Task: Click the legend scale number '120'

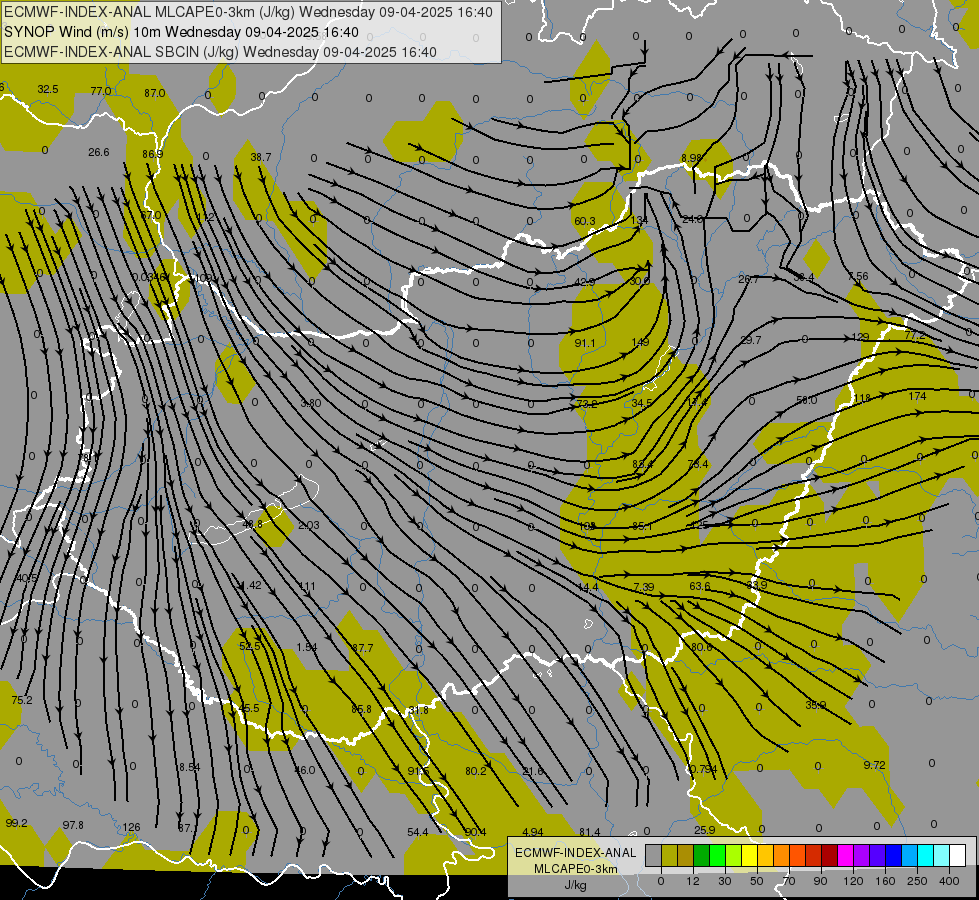Action: [853, 881]
